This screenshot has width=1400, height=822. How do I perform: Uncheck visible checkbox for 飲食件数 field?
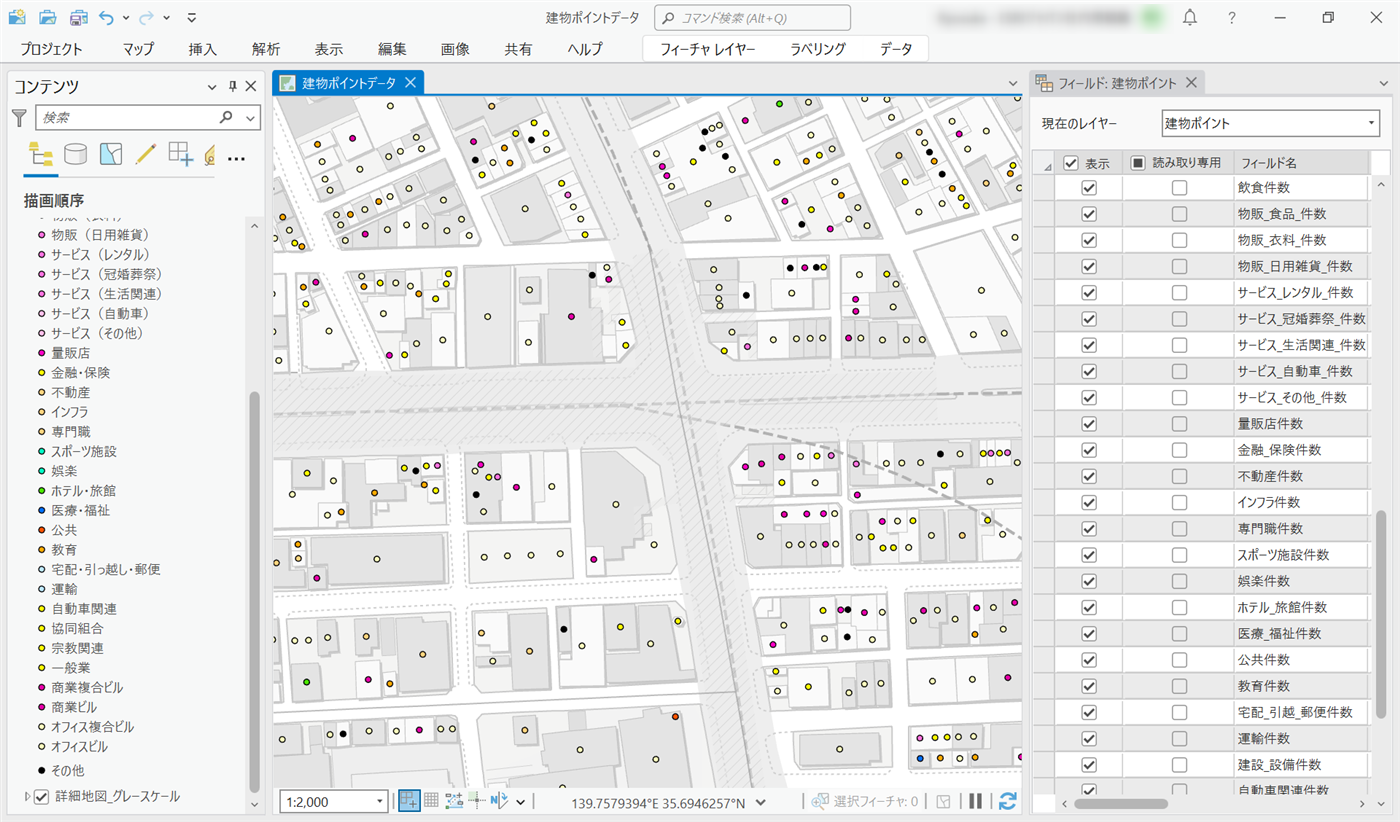[x=1089, y=188]
